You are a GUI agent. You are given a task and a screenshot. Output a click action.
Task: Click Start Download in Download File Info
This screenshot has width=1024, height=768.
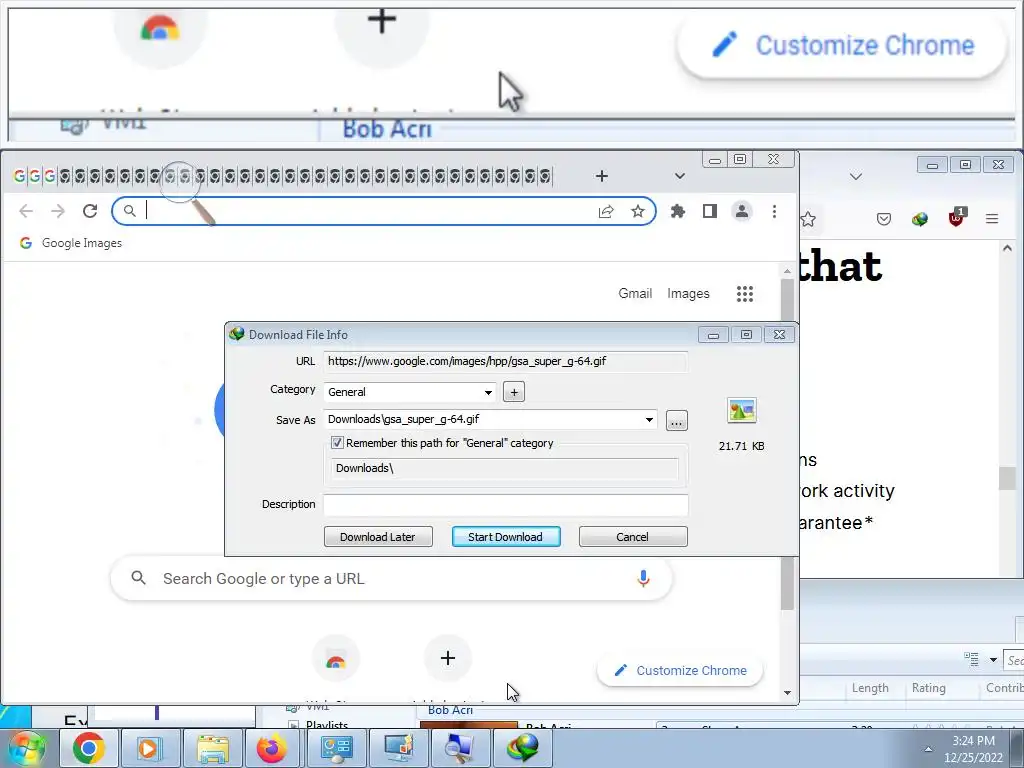point(506,537)
